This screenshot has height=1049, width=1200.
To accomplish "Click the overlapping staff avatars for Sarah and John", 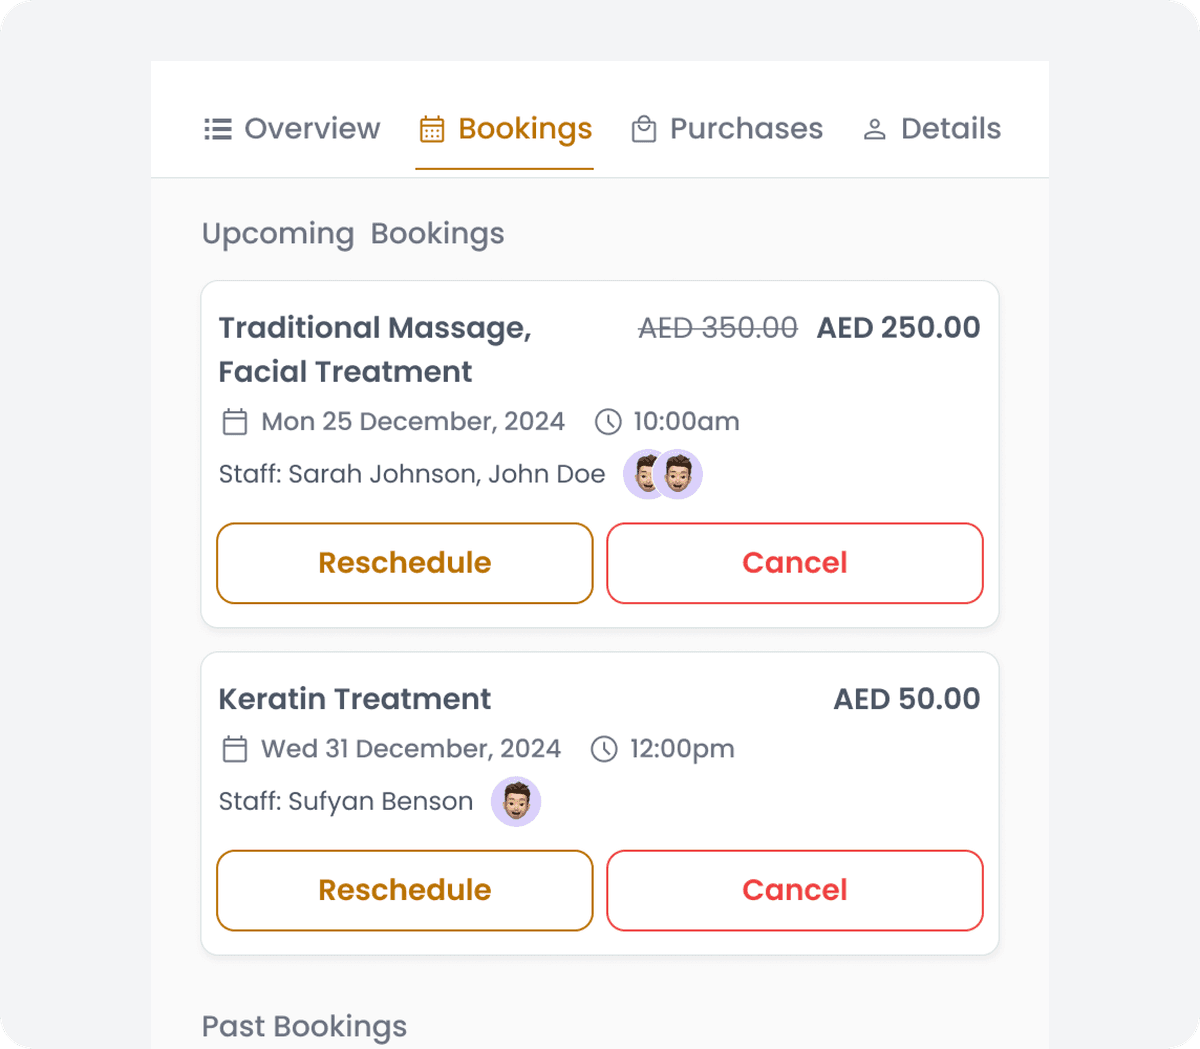I will (663, 474).
